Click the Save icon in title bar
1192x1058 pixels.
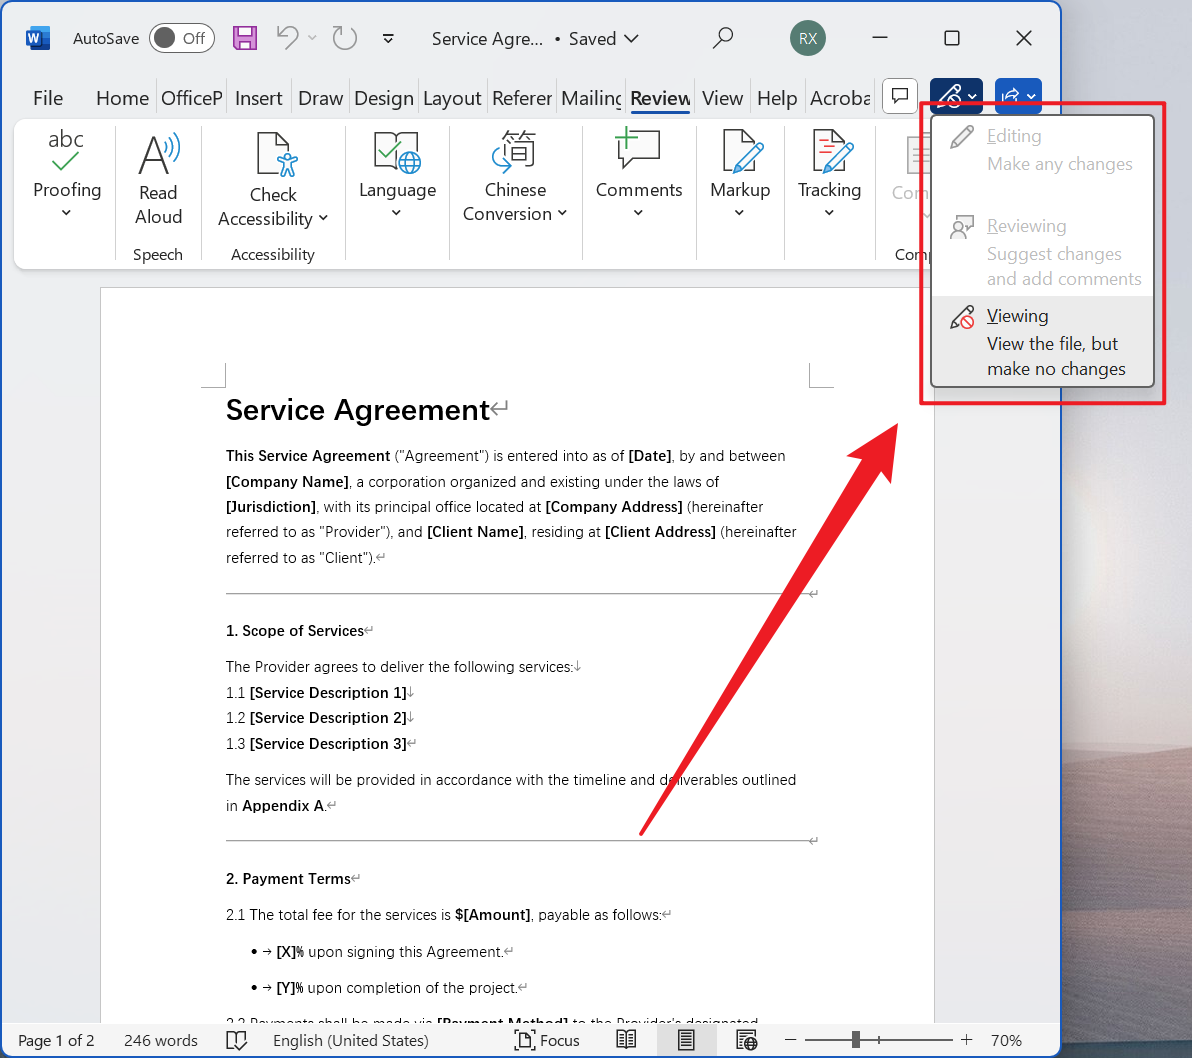pyautogui.click(x=245, y=38)
